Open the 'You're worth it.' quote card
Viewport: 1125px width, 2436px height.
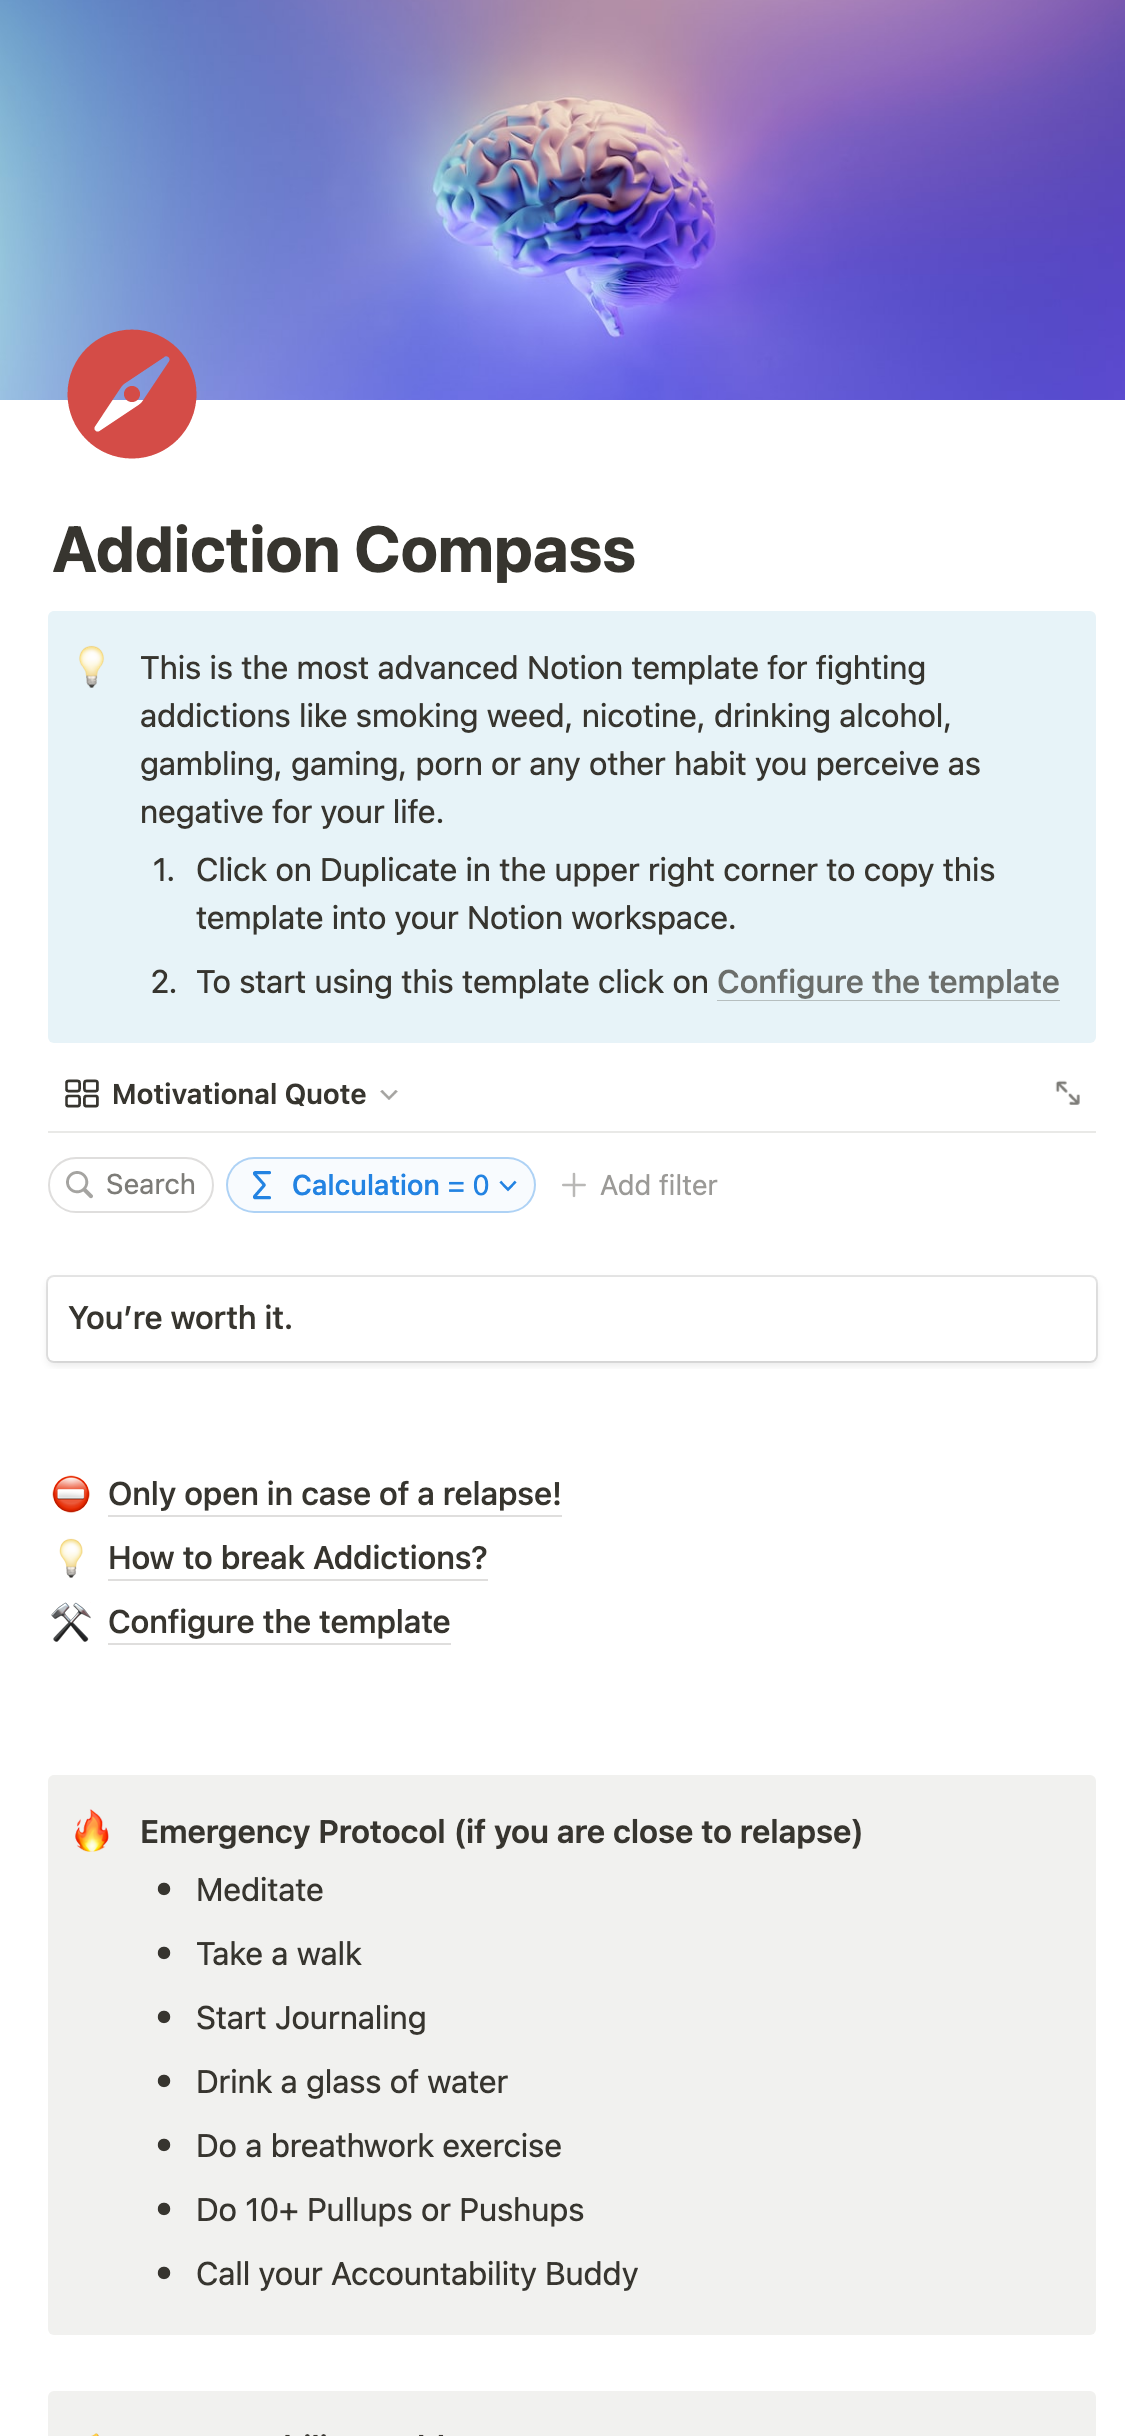pyautogui.click(x=572, y=1318)
